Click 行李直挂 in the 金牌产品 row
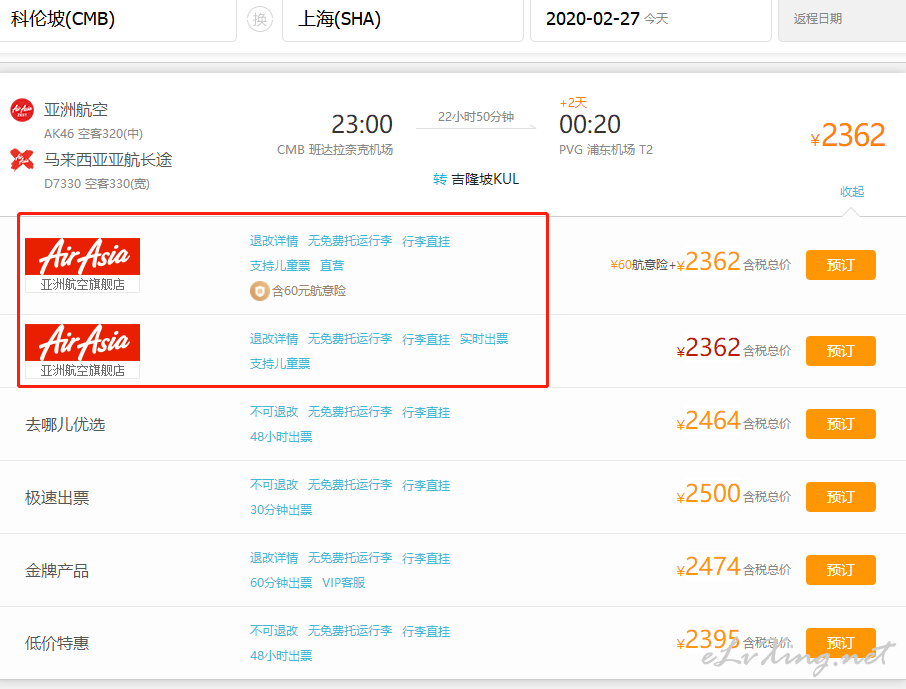 (x=426, y=558)
